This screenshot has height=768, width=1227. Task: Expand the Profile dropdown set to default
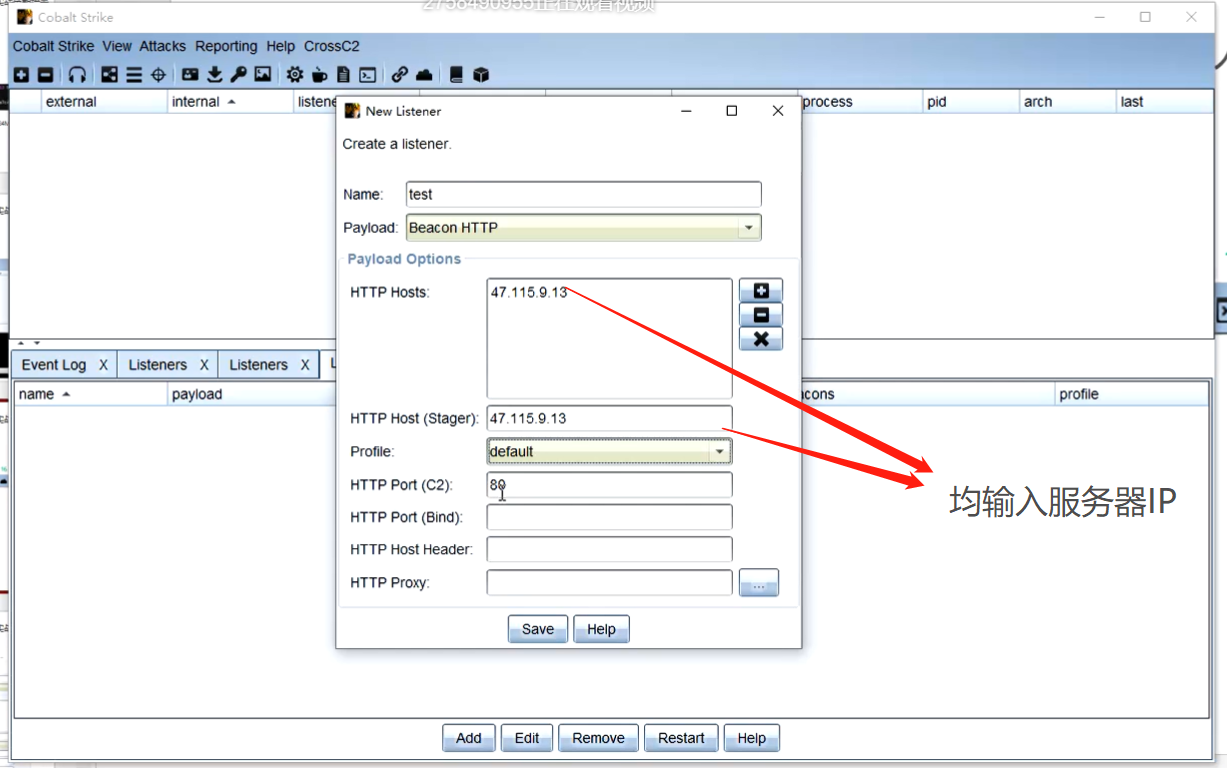(609, 452)
